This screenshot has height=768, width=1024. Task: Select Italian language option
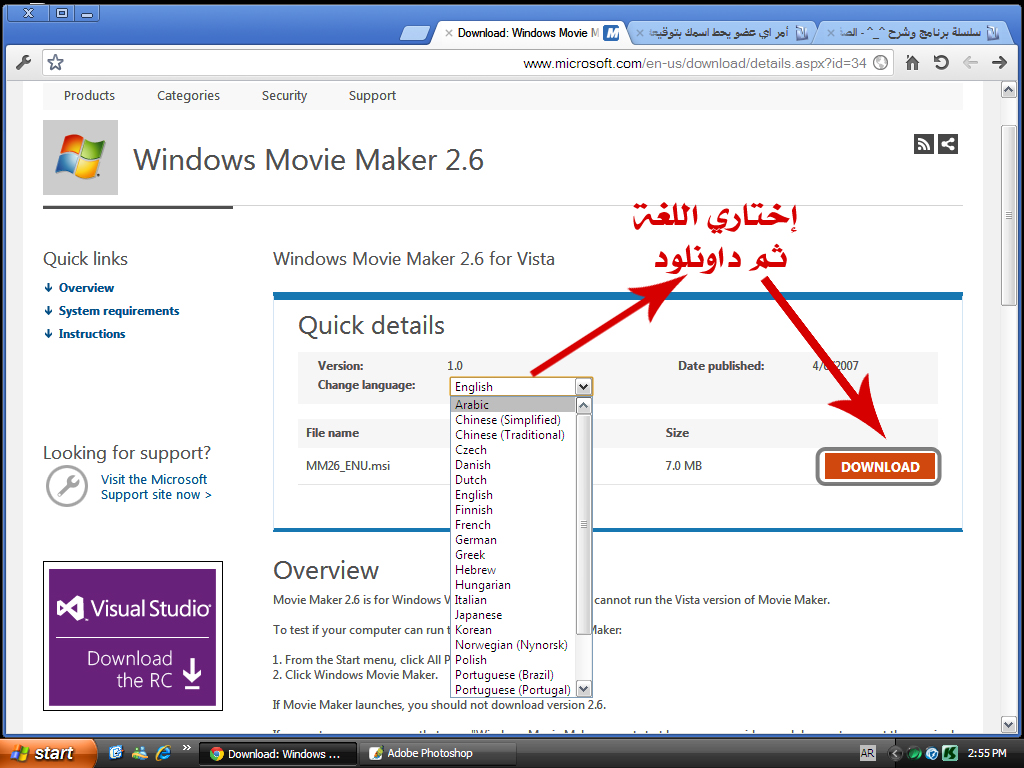pos(513,600)
